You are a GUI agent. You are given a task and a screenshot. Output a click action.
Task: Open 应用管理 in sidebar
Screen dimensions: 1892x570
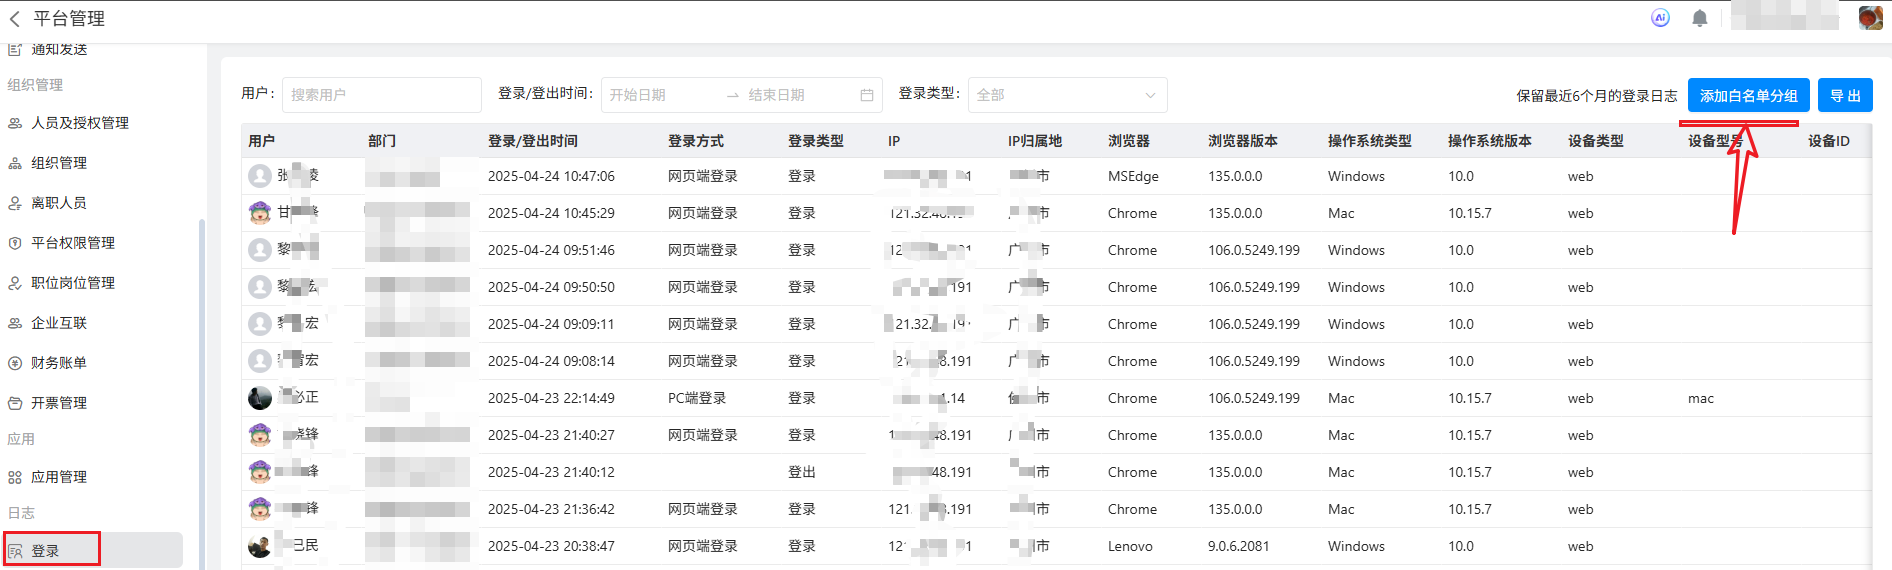point(59,477)
